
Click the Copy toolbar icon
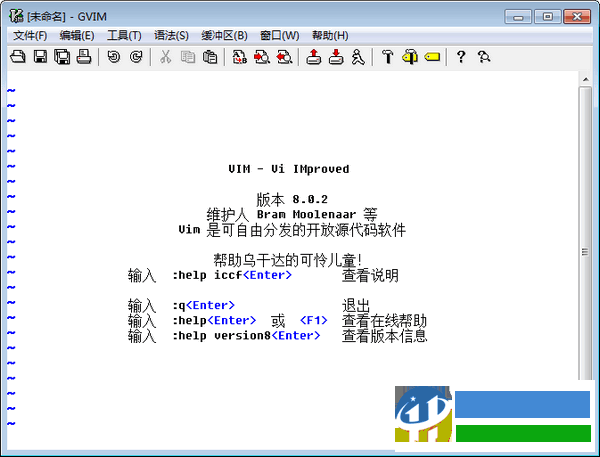[188, 57]
